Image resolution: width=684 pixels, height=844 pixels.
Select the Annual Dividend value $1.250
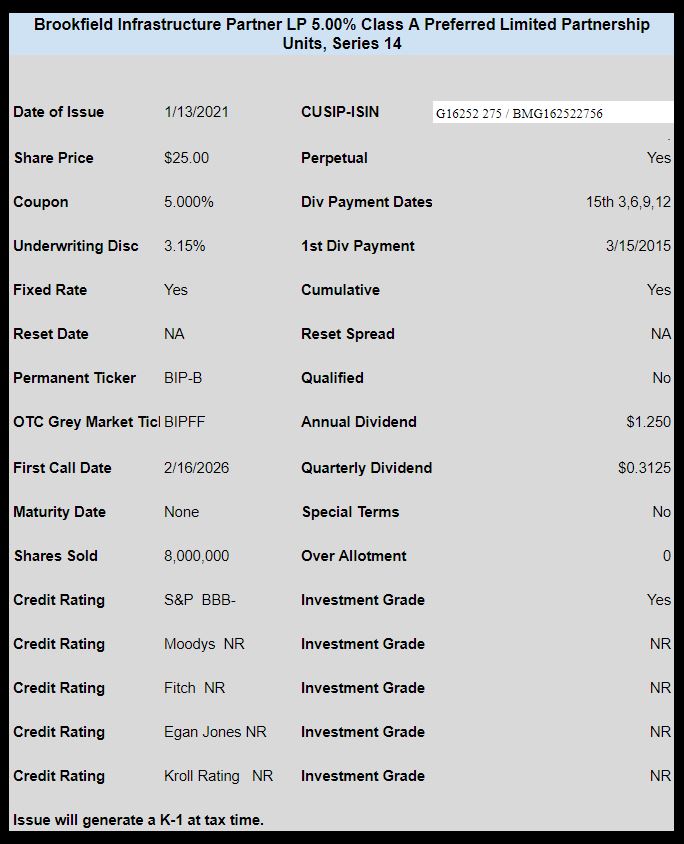coord(648,421)
